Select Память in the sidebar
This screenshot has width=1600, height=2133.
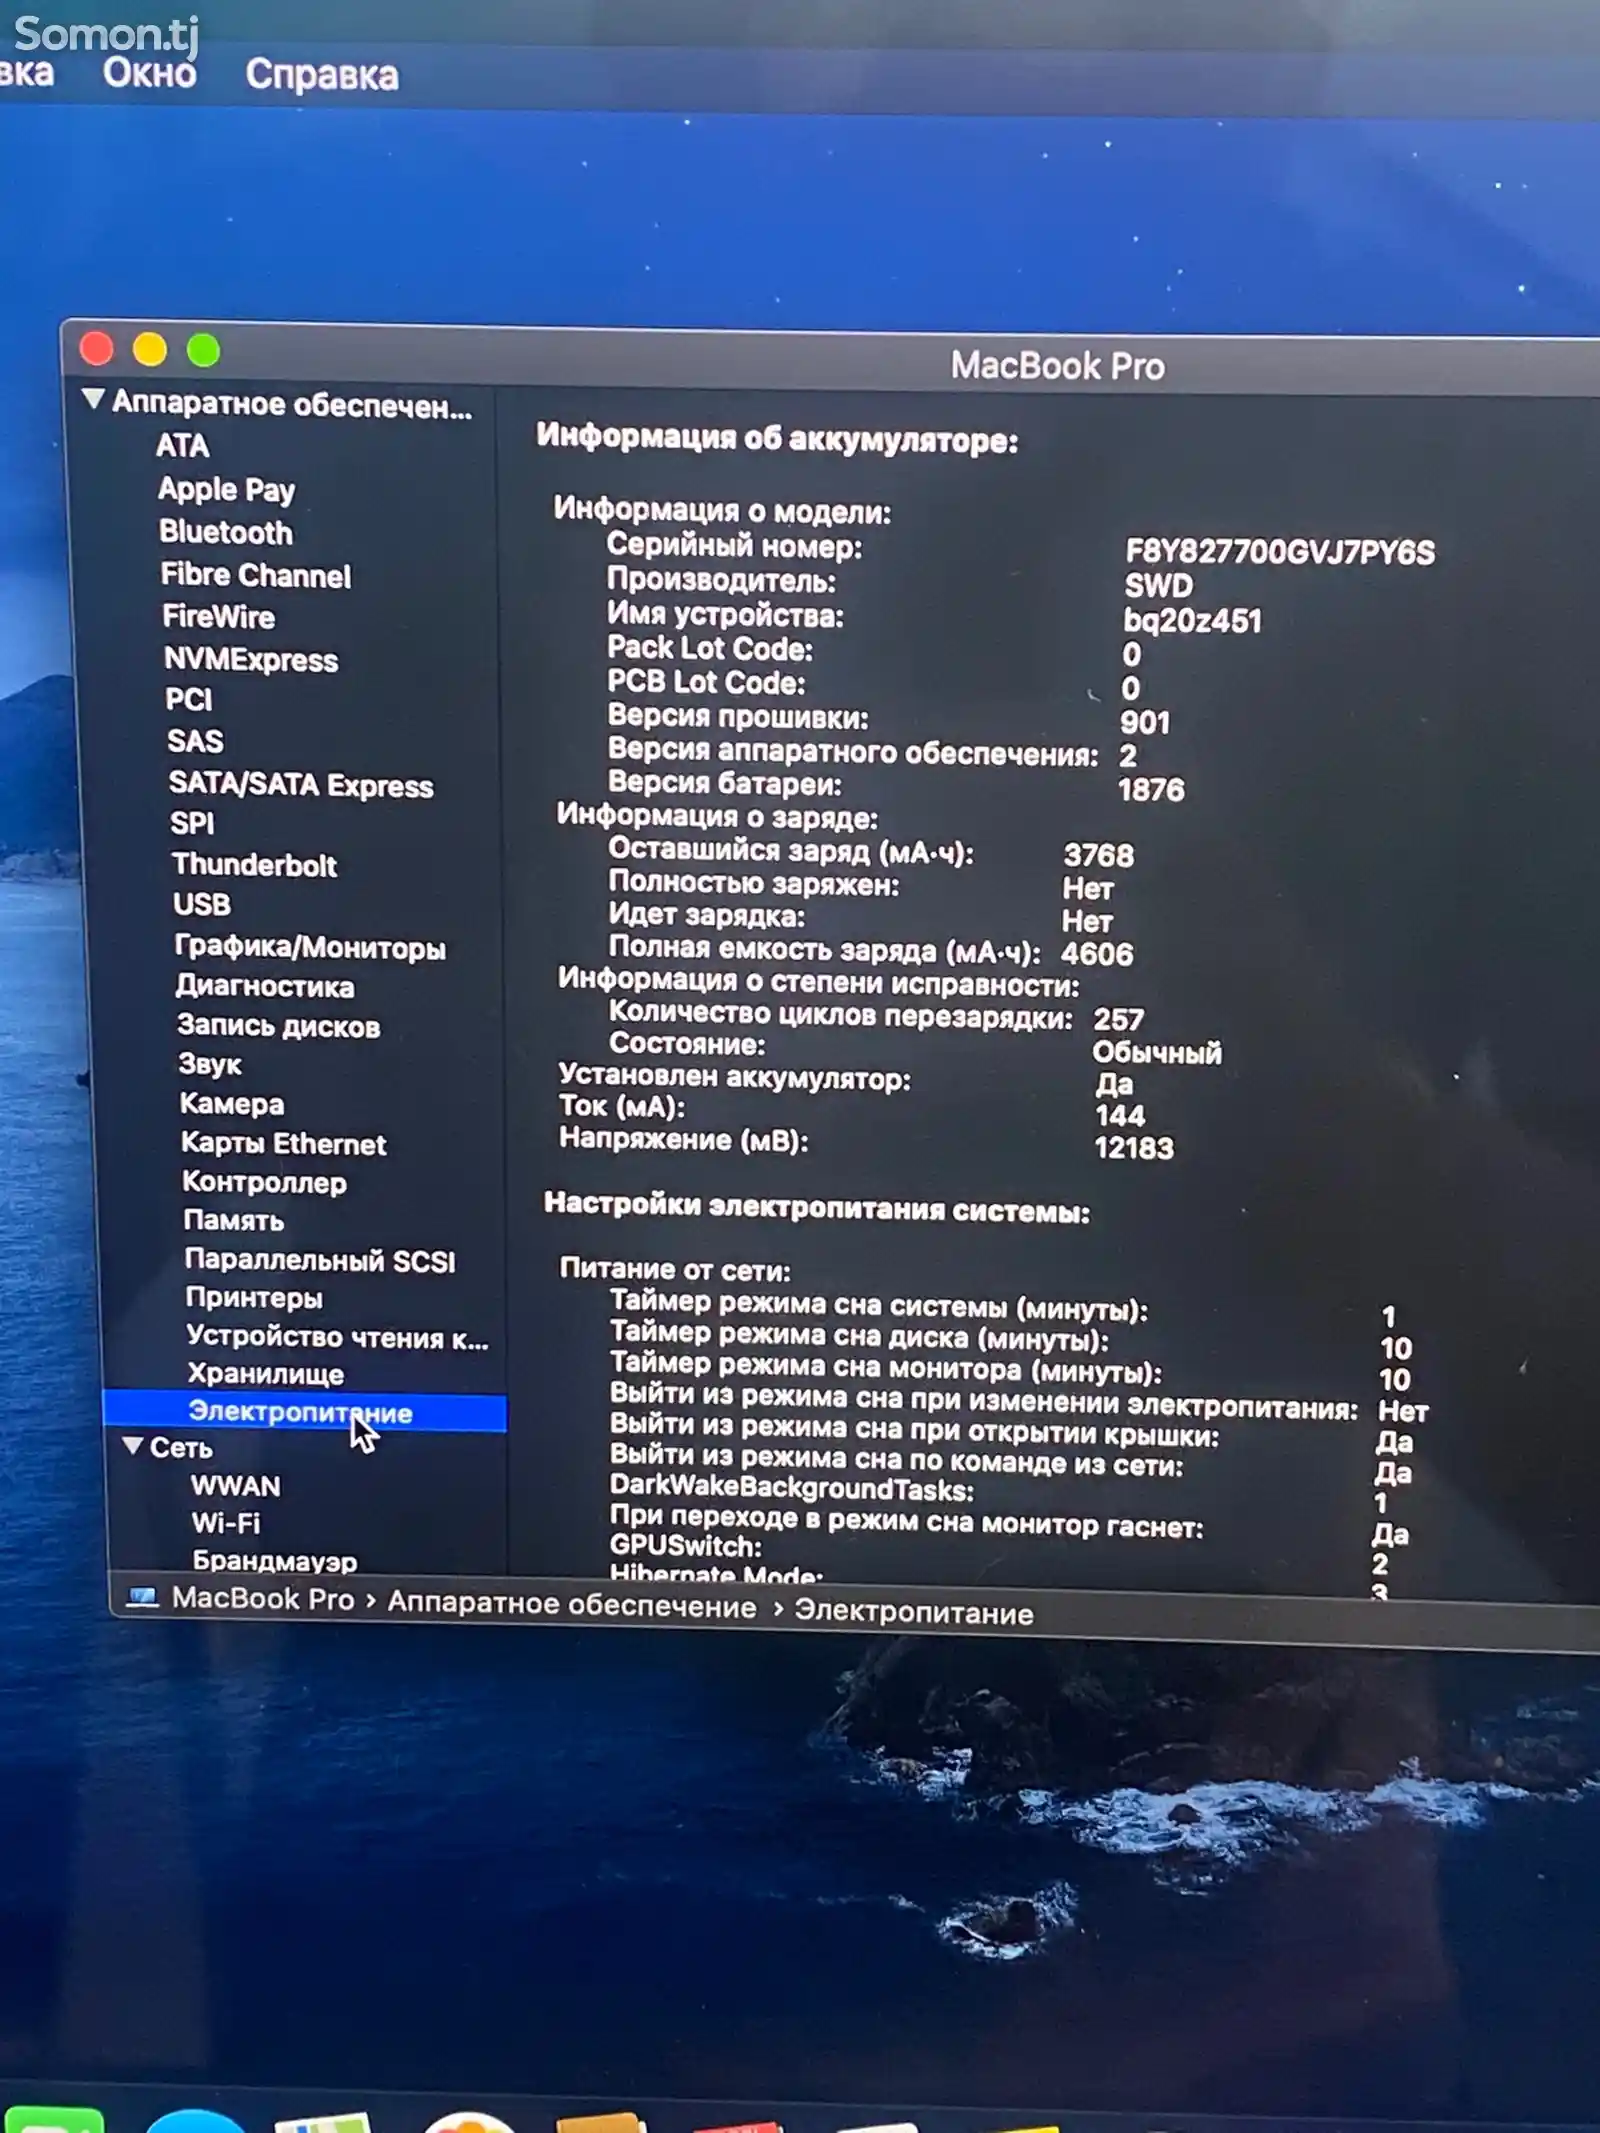tap(234, 1221)
